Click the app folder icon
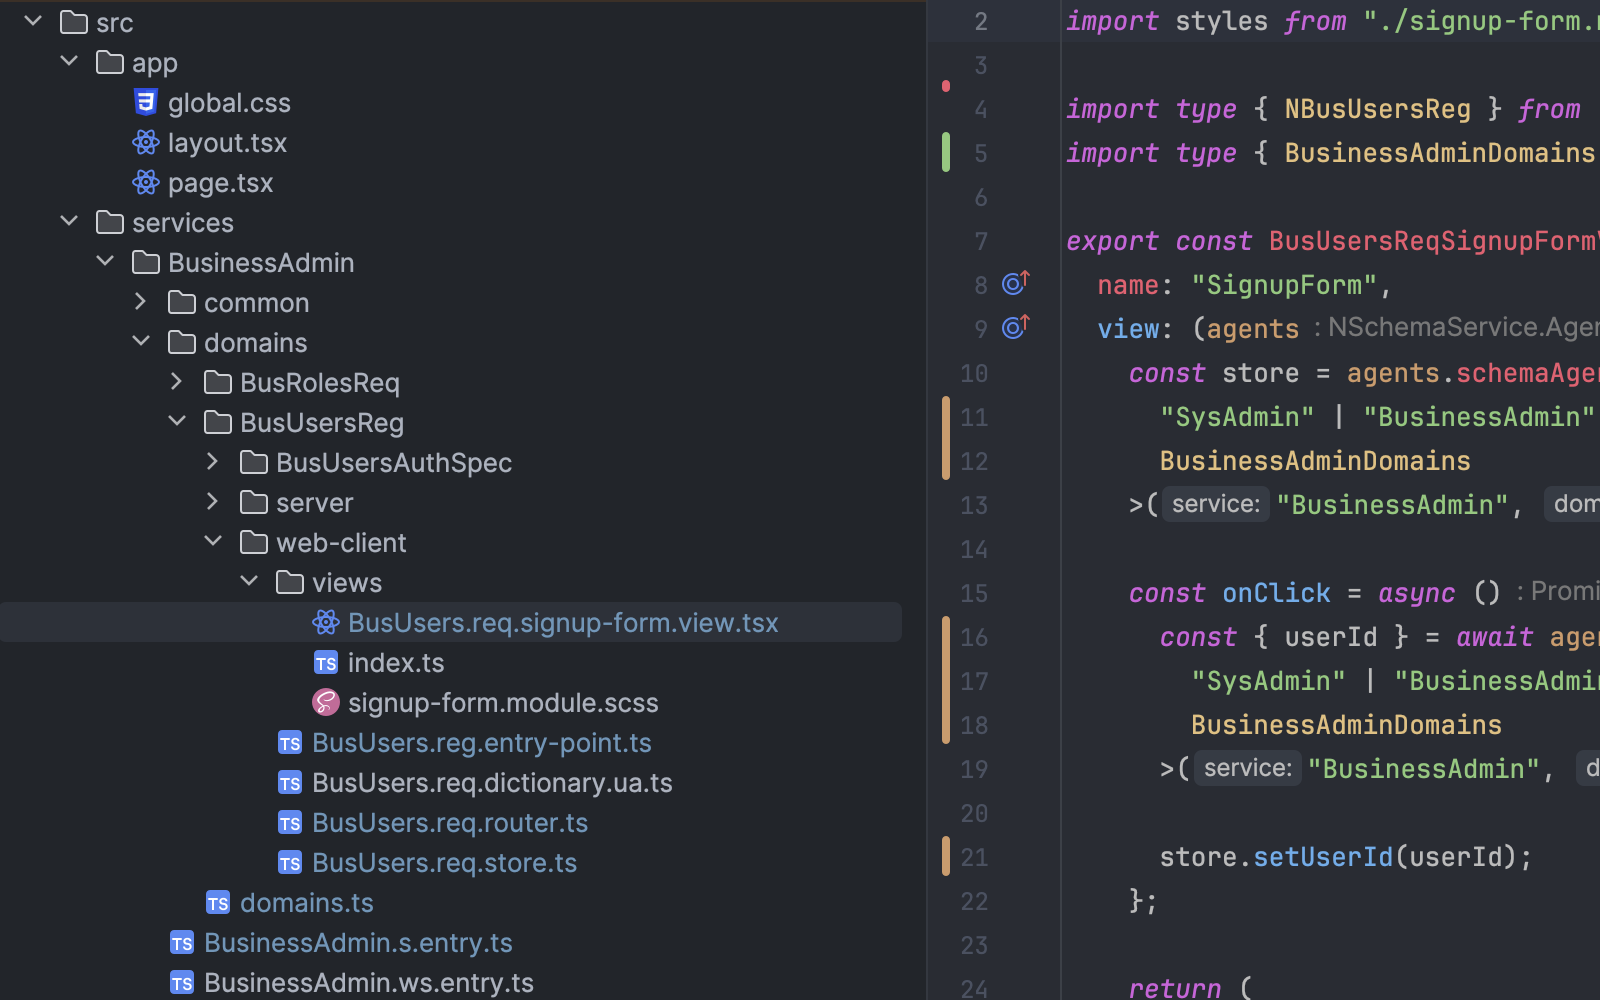1600x1000 pixels. click(x=110, y=62)
